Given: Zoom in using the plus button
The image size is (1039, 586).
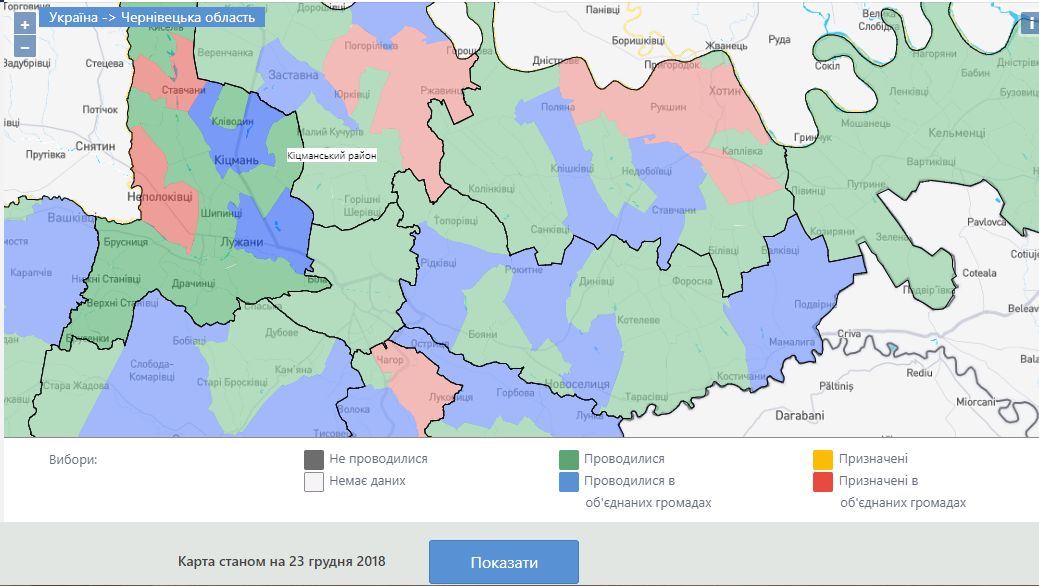Looking at the screenshot, I should pyautogui.click(x=26, y=24).
